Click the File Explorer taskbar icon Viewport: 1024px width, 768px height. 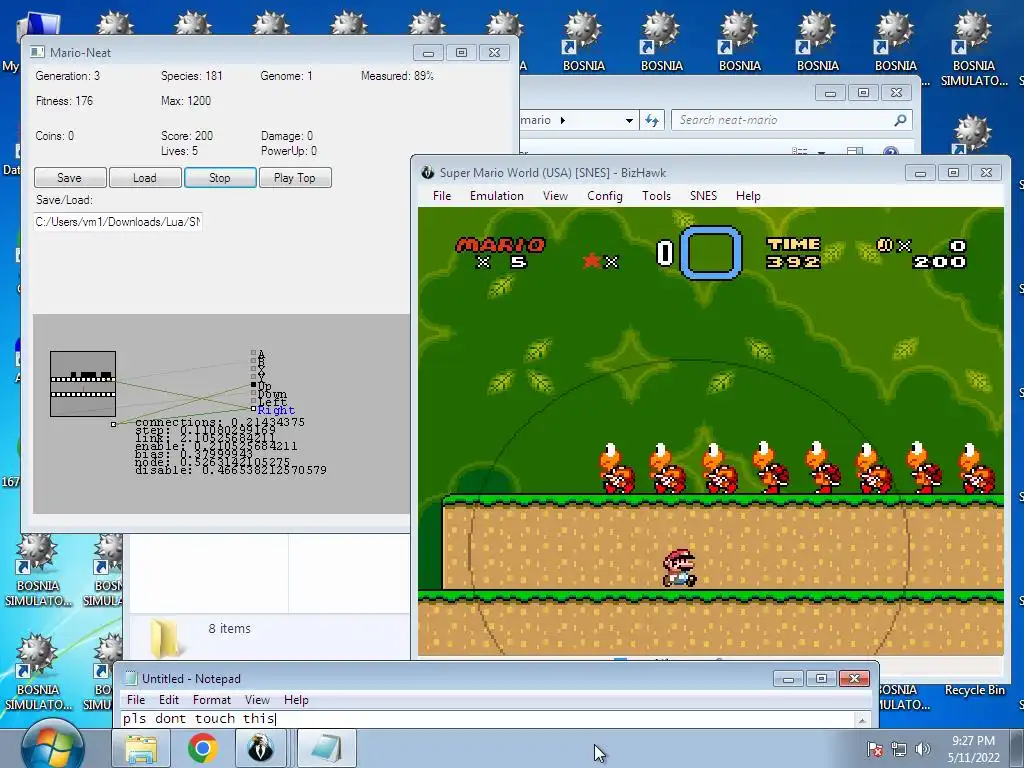[x=141, y=748]
